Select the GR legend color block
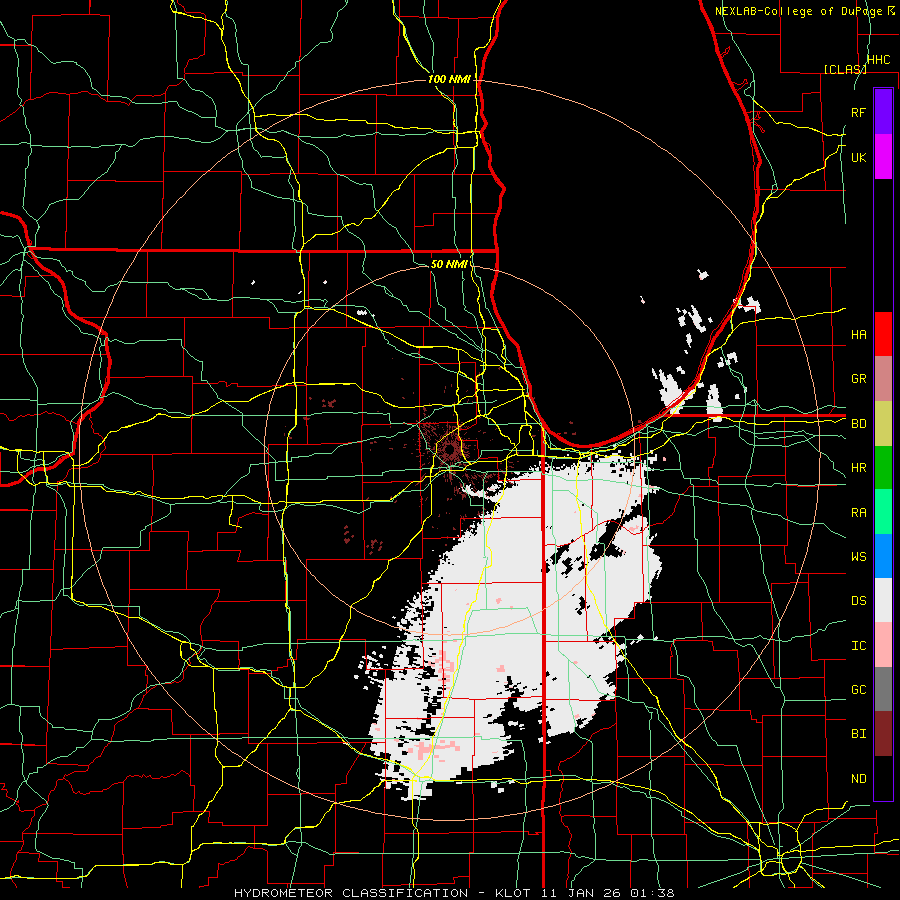 click(883, 379)
